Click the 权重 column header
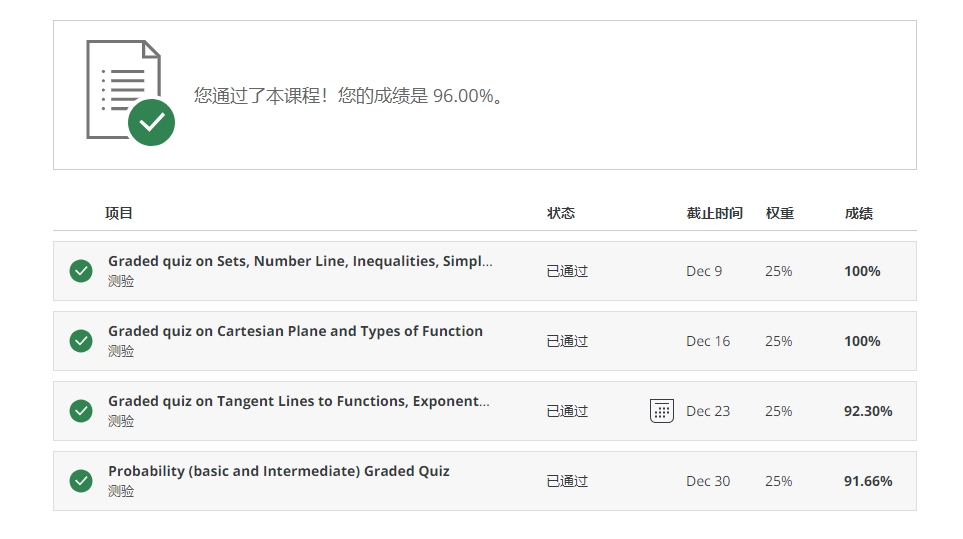Screen dimensions: 963x539 point(779,213)
